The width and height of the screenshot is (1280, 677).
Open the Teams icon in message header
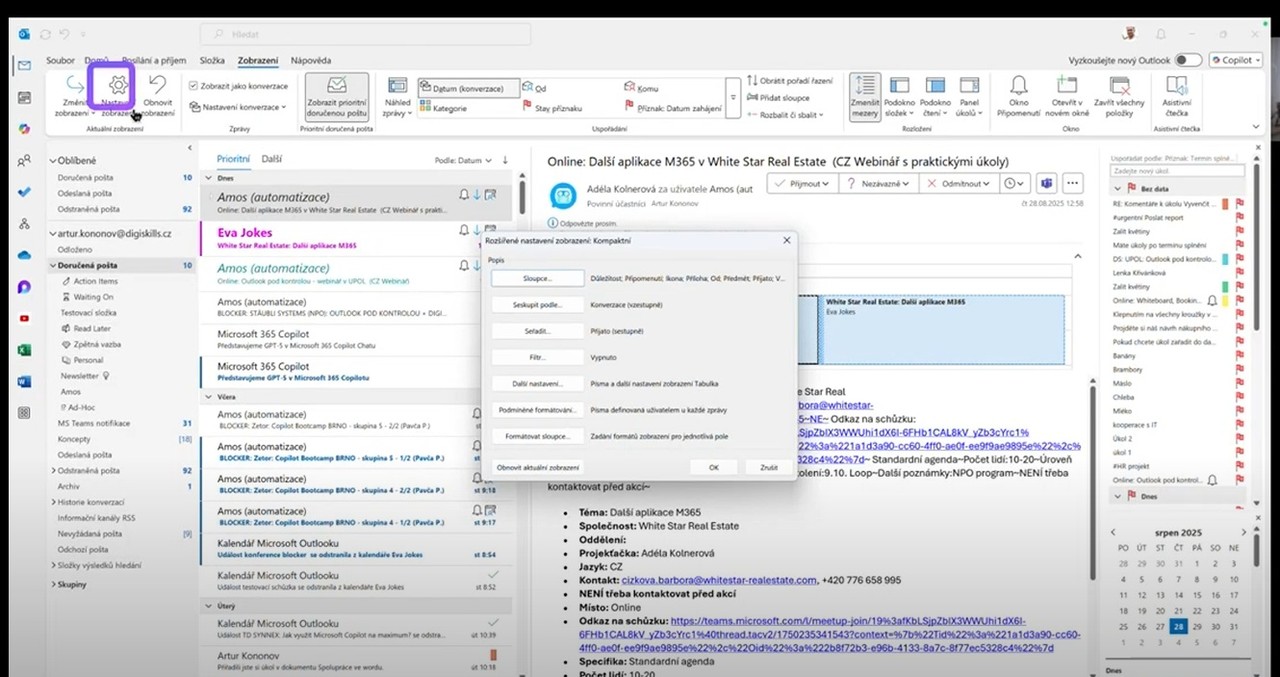[1046, 184]
